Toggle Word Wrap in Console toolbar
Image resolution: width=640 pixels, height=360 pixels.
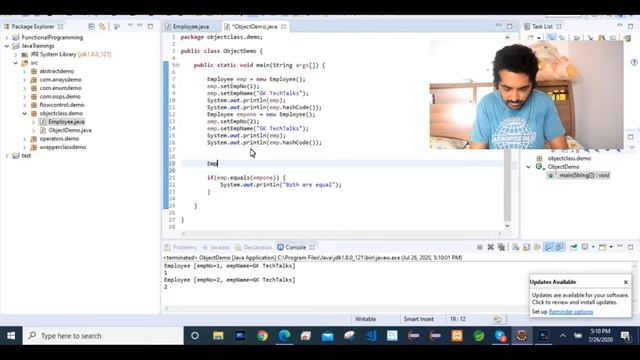click(537, 247)
